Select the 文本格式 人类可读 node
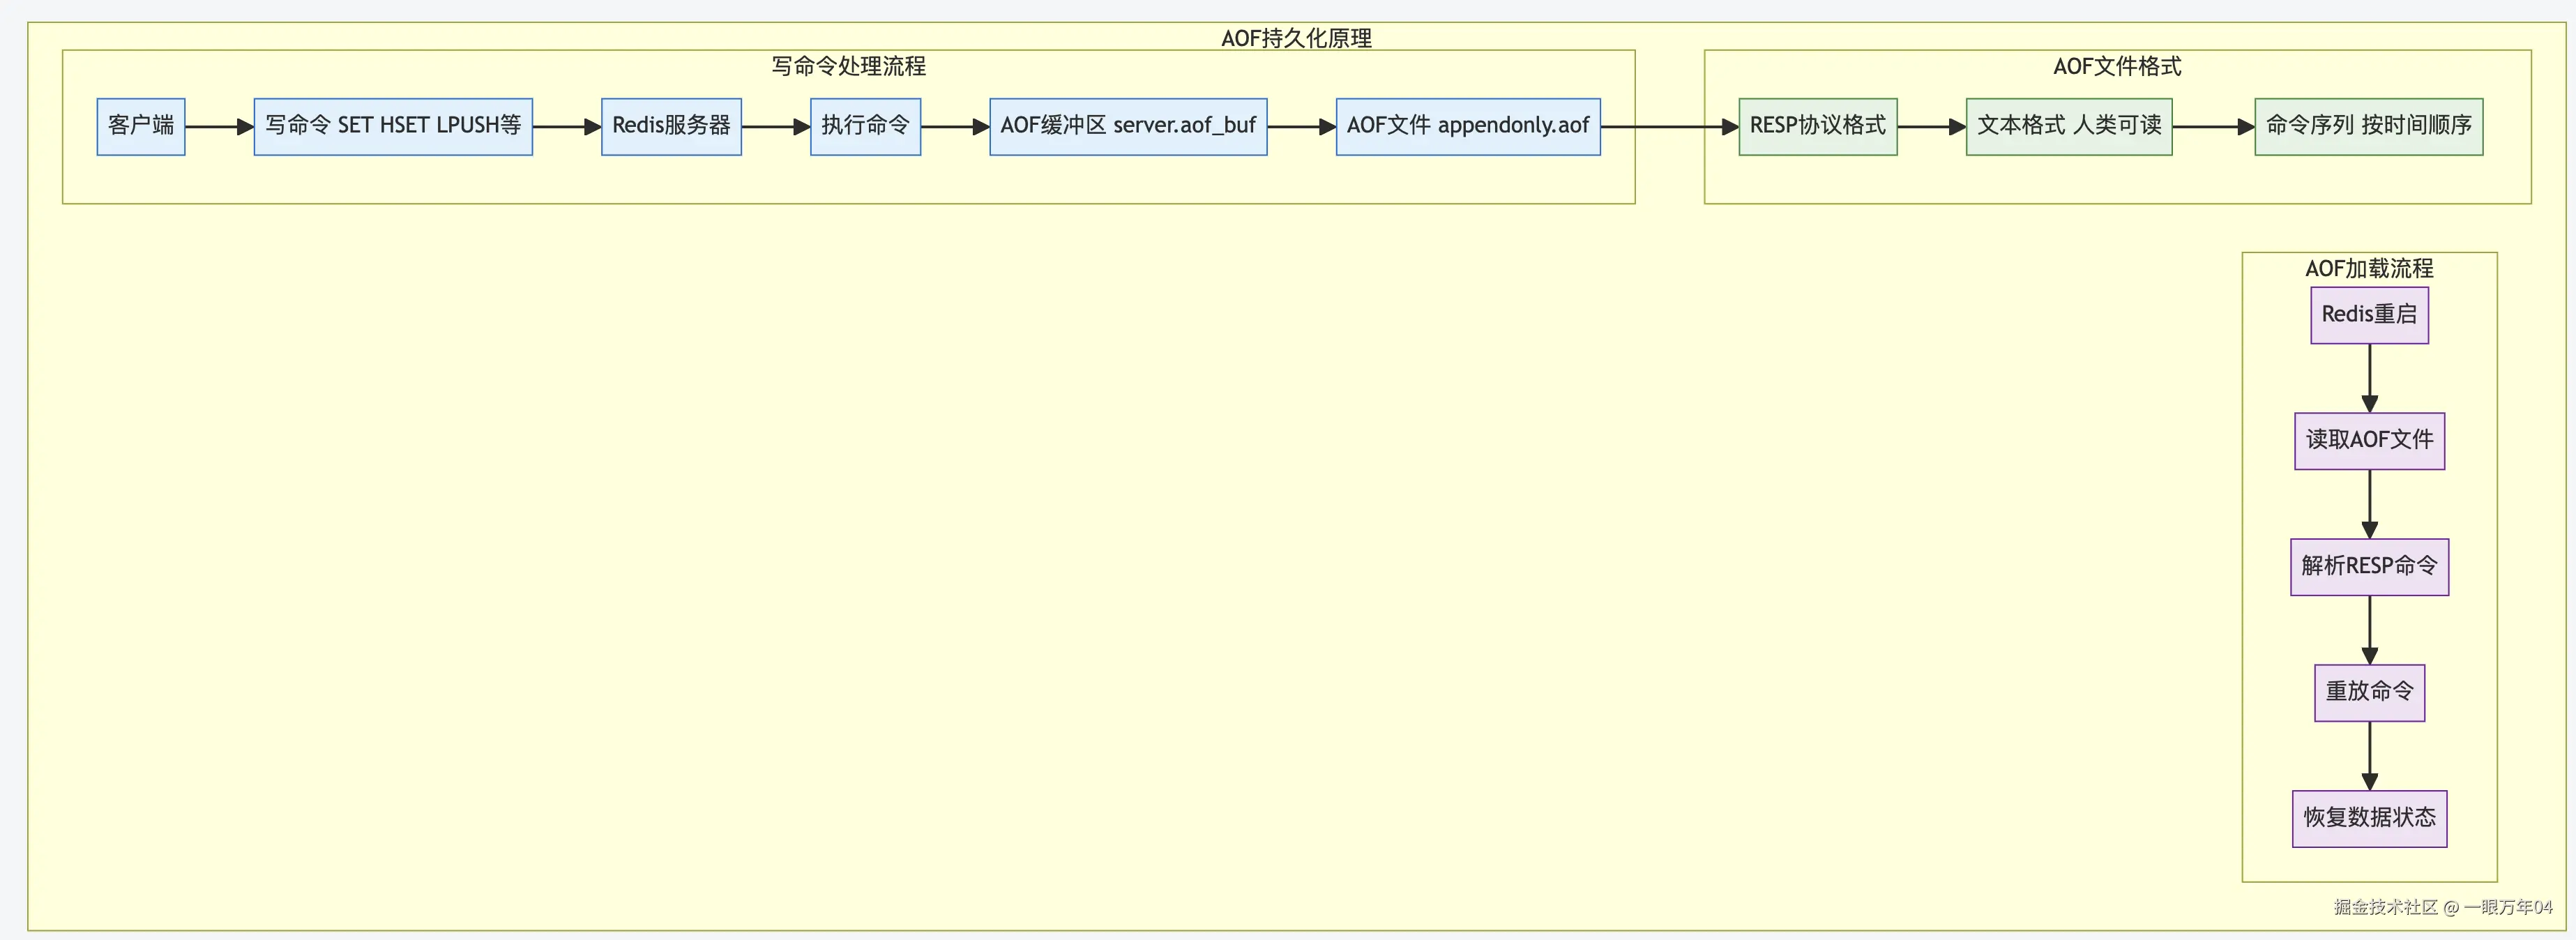The image size is (2576, 940). tap(2068, 126)
